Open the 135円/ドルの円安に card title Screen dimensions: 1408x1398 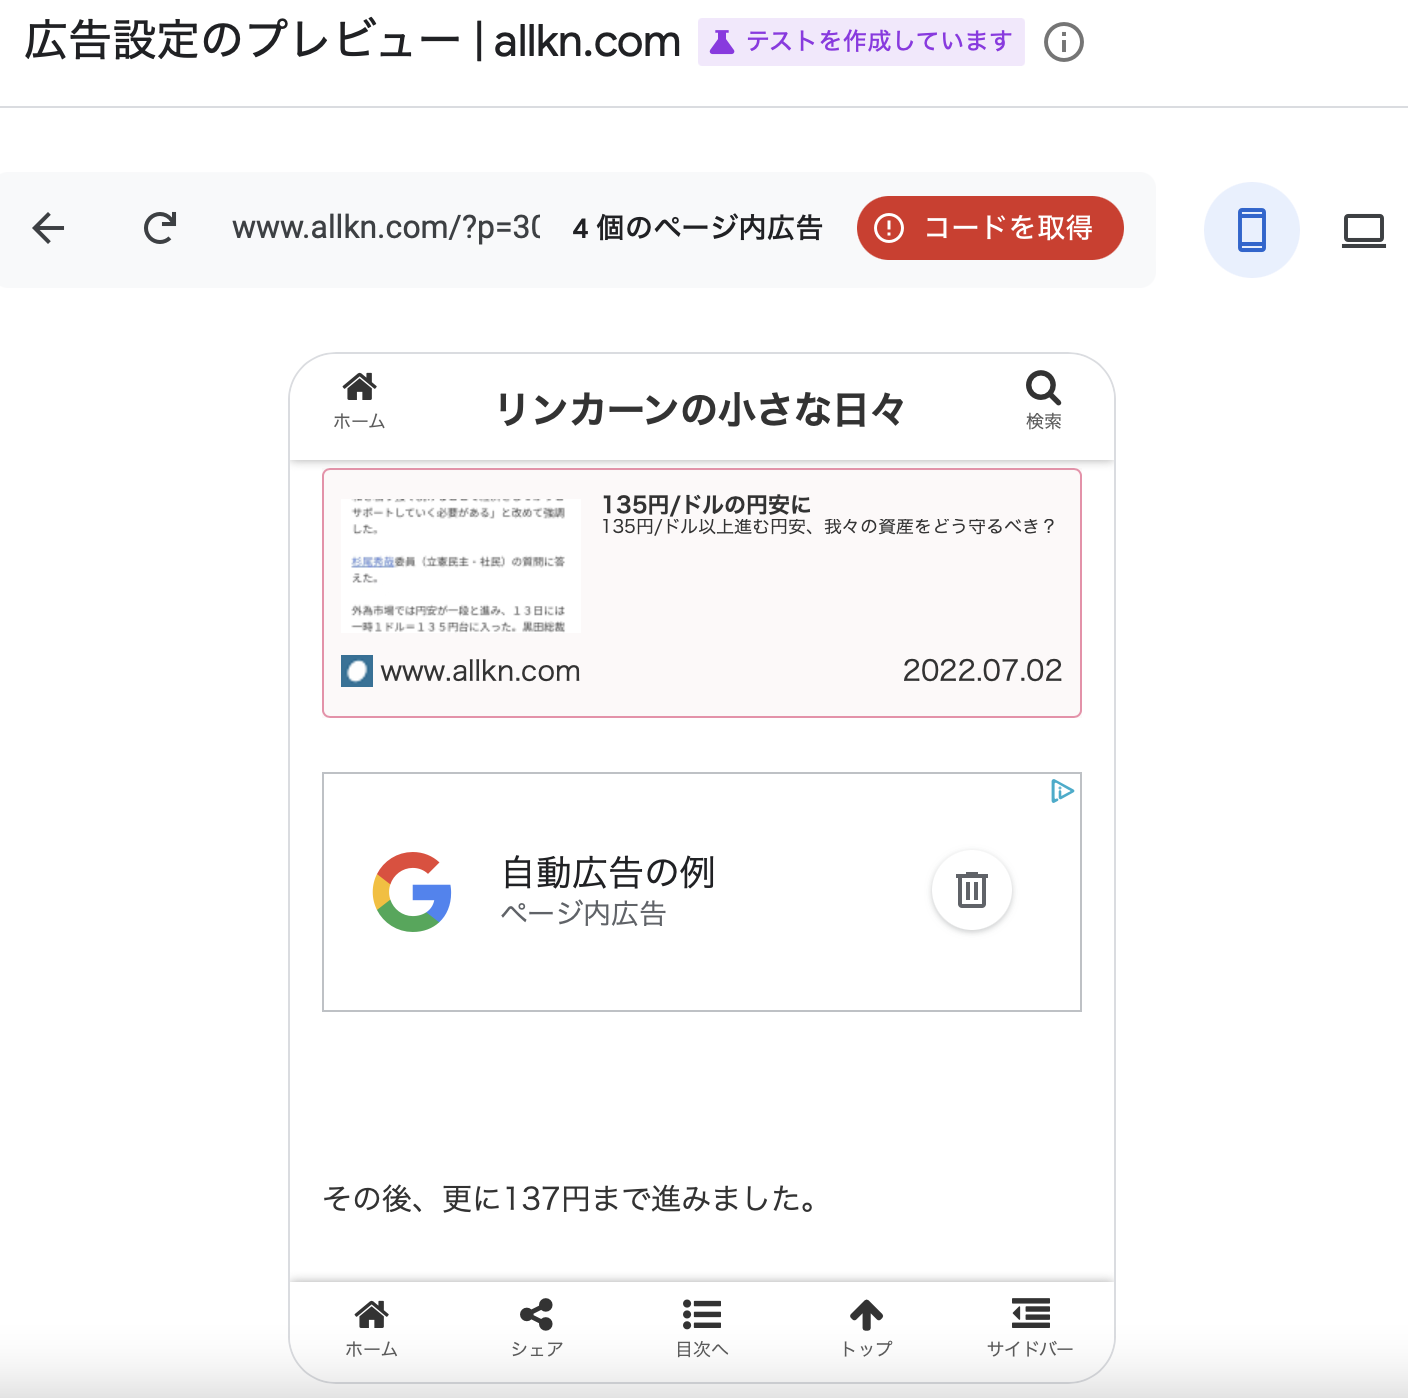tap(706, 504)
